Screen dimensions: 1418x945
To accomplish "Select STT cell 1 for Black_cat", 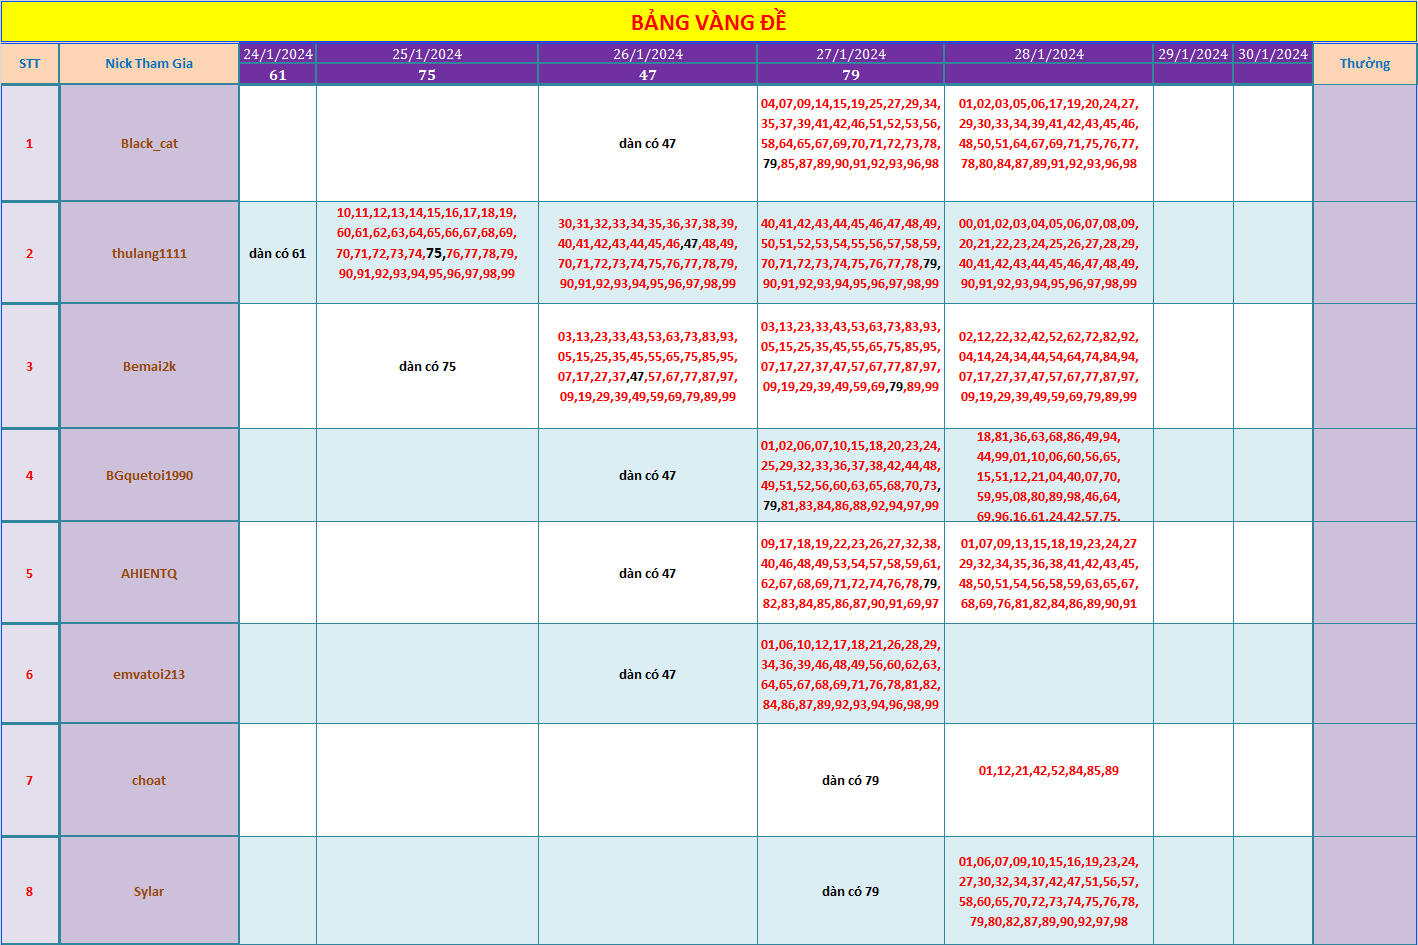I will [x=30, y=143].
